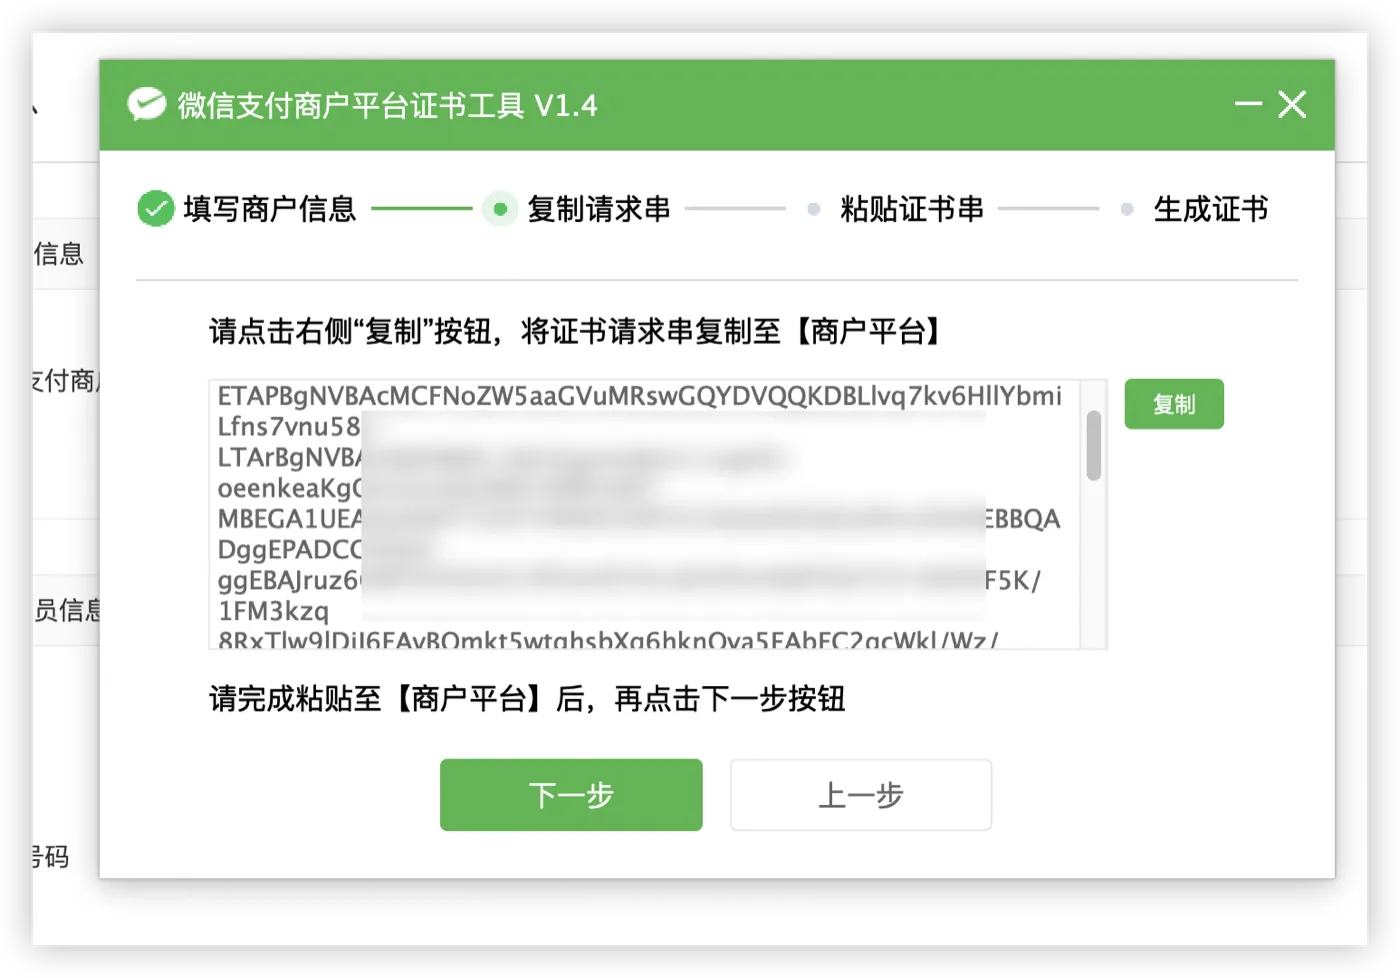1400x978 pixels.
Task: Click inside the certificate request text box
Action: click(644, 514)
